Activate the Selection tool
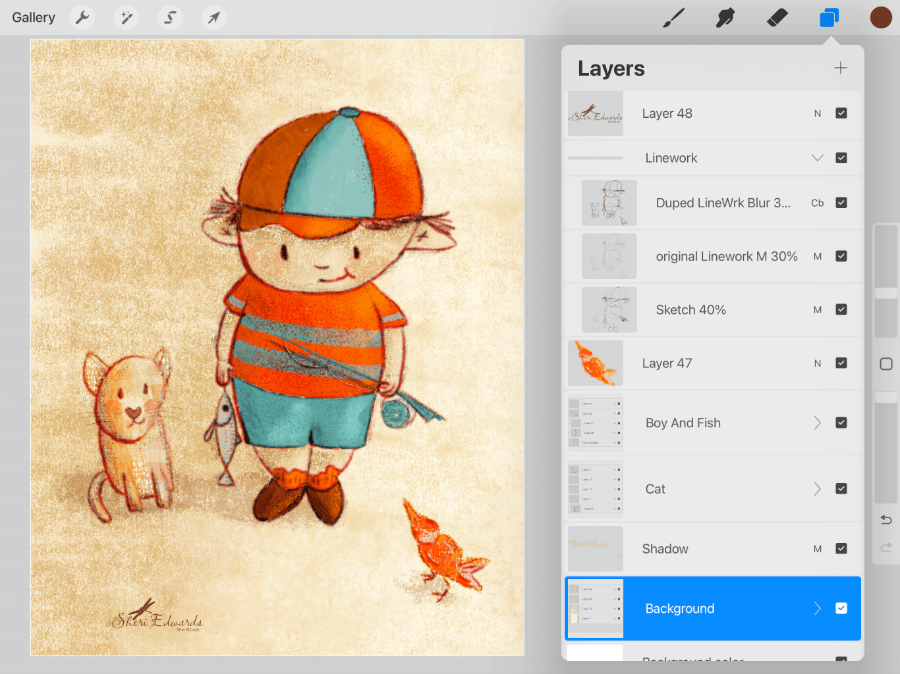Screen dimensions: 900x674 point(171,18)
